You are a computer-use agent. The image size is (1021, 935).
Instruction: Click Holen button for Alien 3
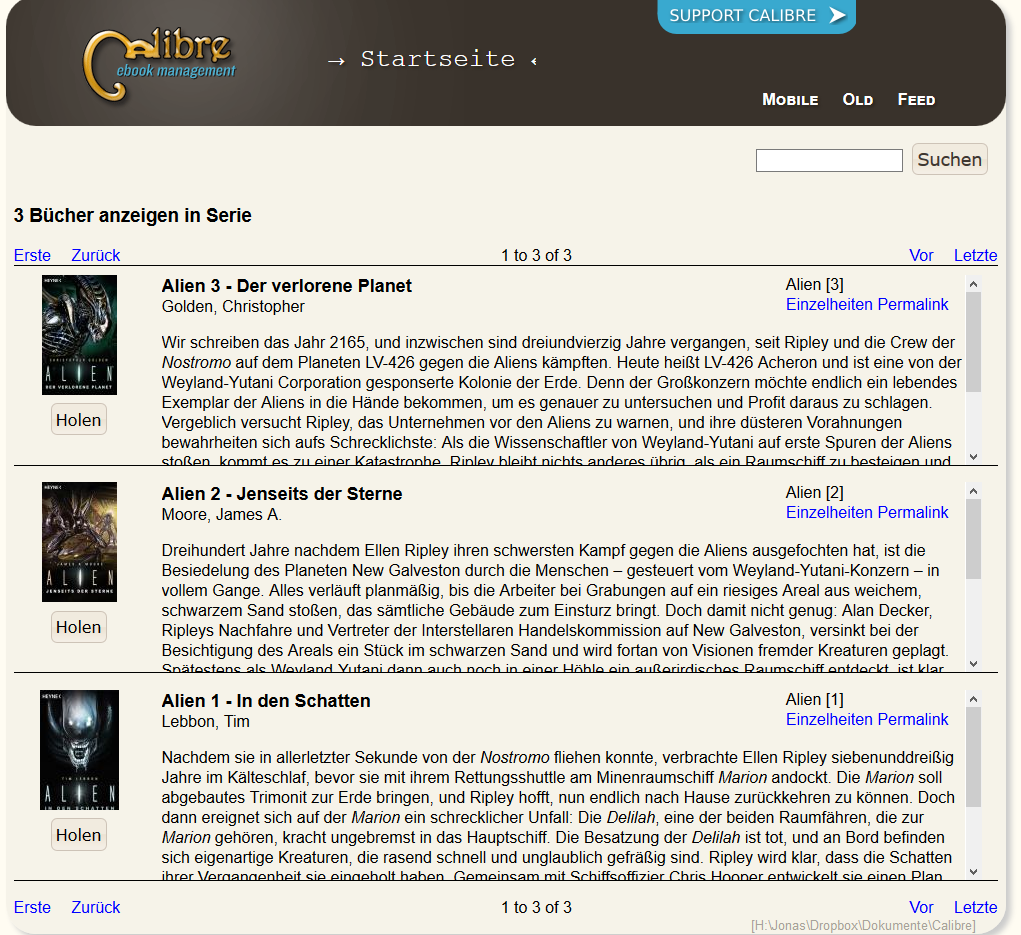point(79,420)
